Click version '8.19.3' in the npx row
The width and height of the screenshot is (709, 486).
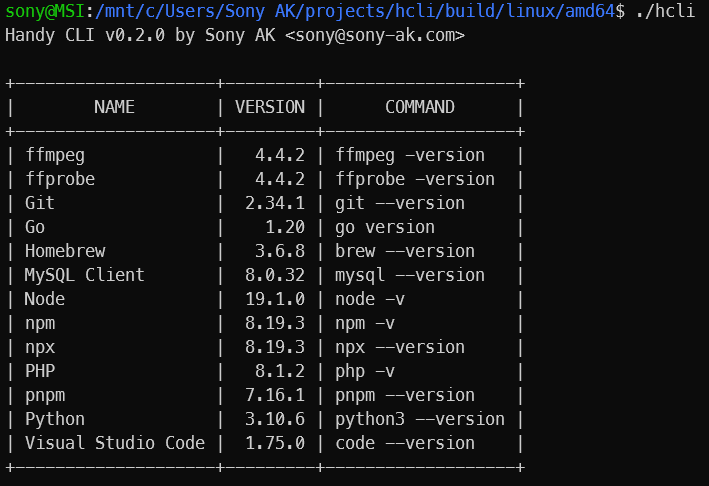click(x=275, y=347)
